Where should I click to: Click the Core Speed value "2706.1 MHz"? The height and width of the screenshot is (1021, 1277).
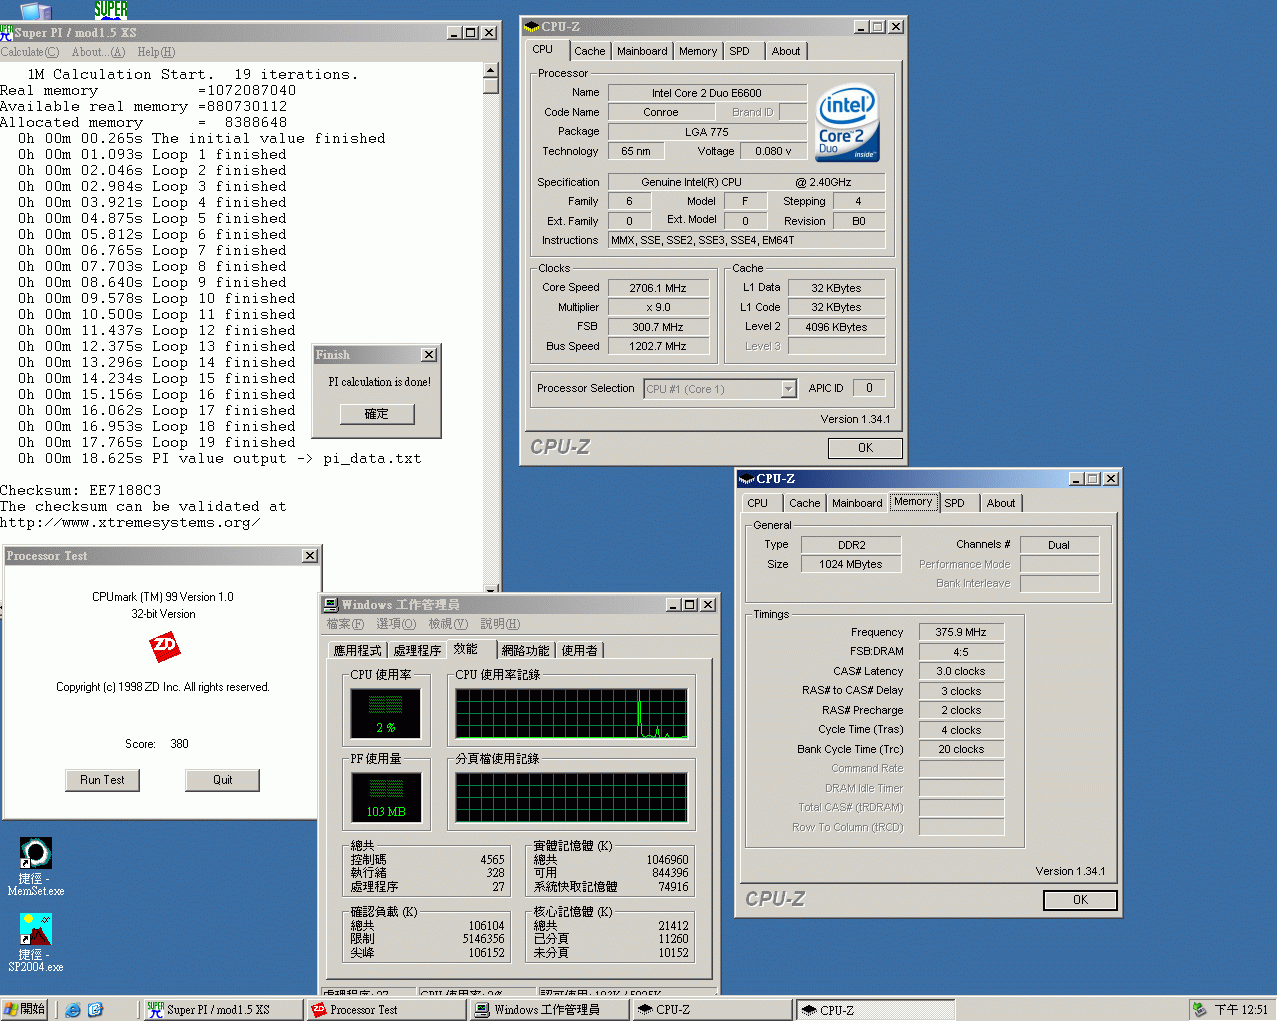pyautogui.click(x=658, y=288)
